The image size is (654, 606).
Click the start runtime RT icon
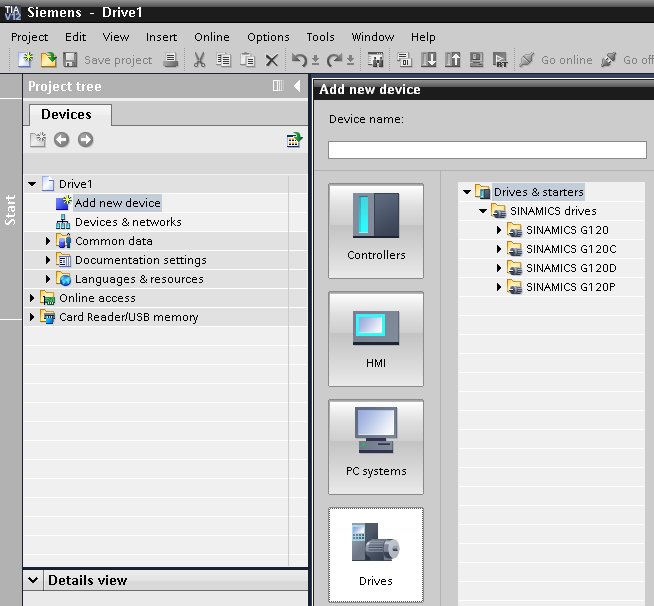(x=500, y=60)
